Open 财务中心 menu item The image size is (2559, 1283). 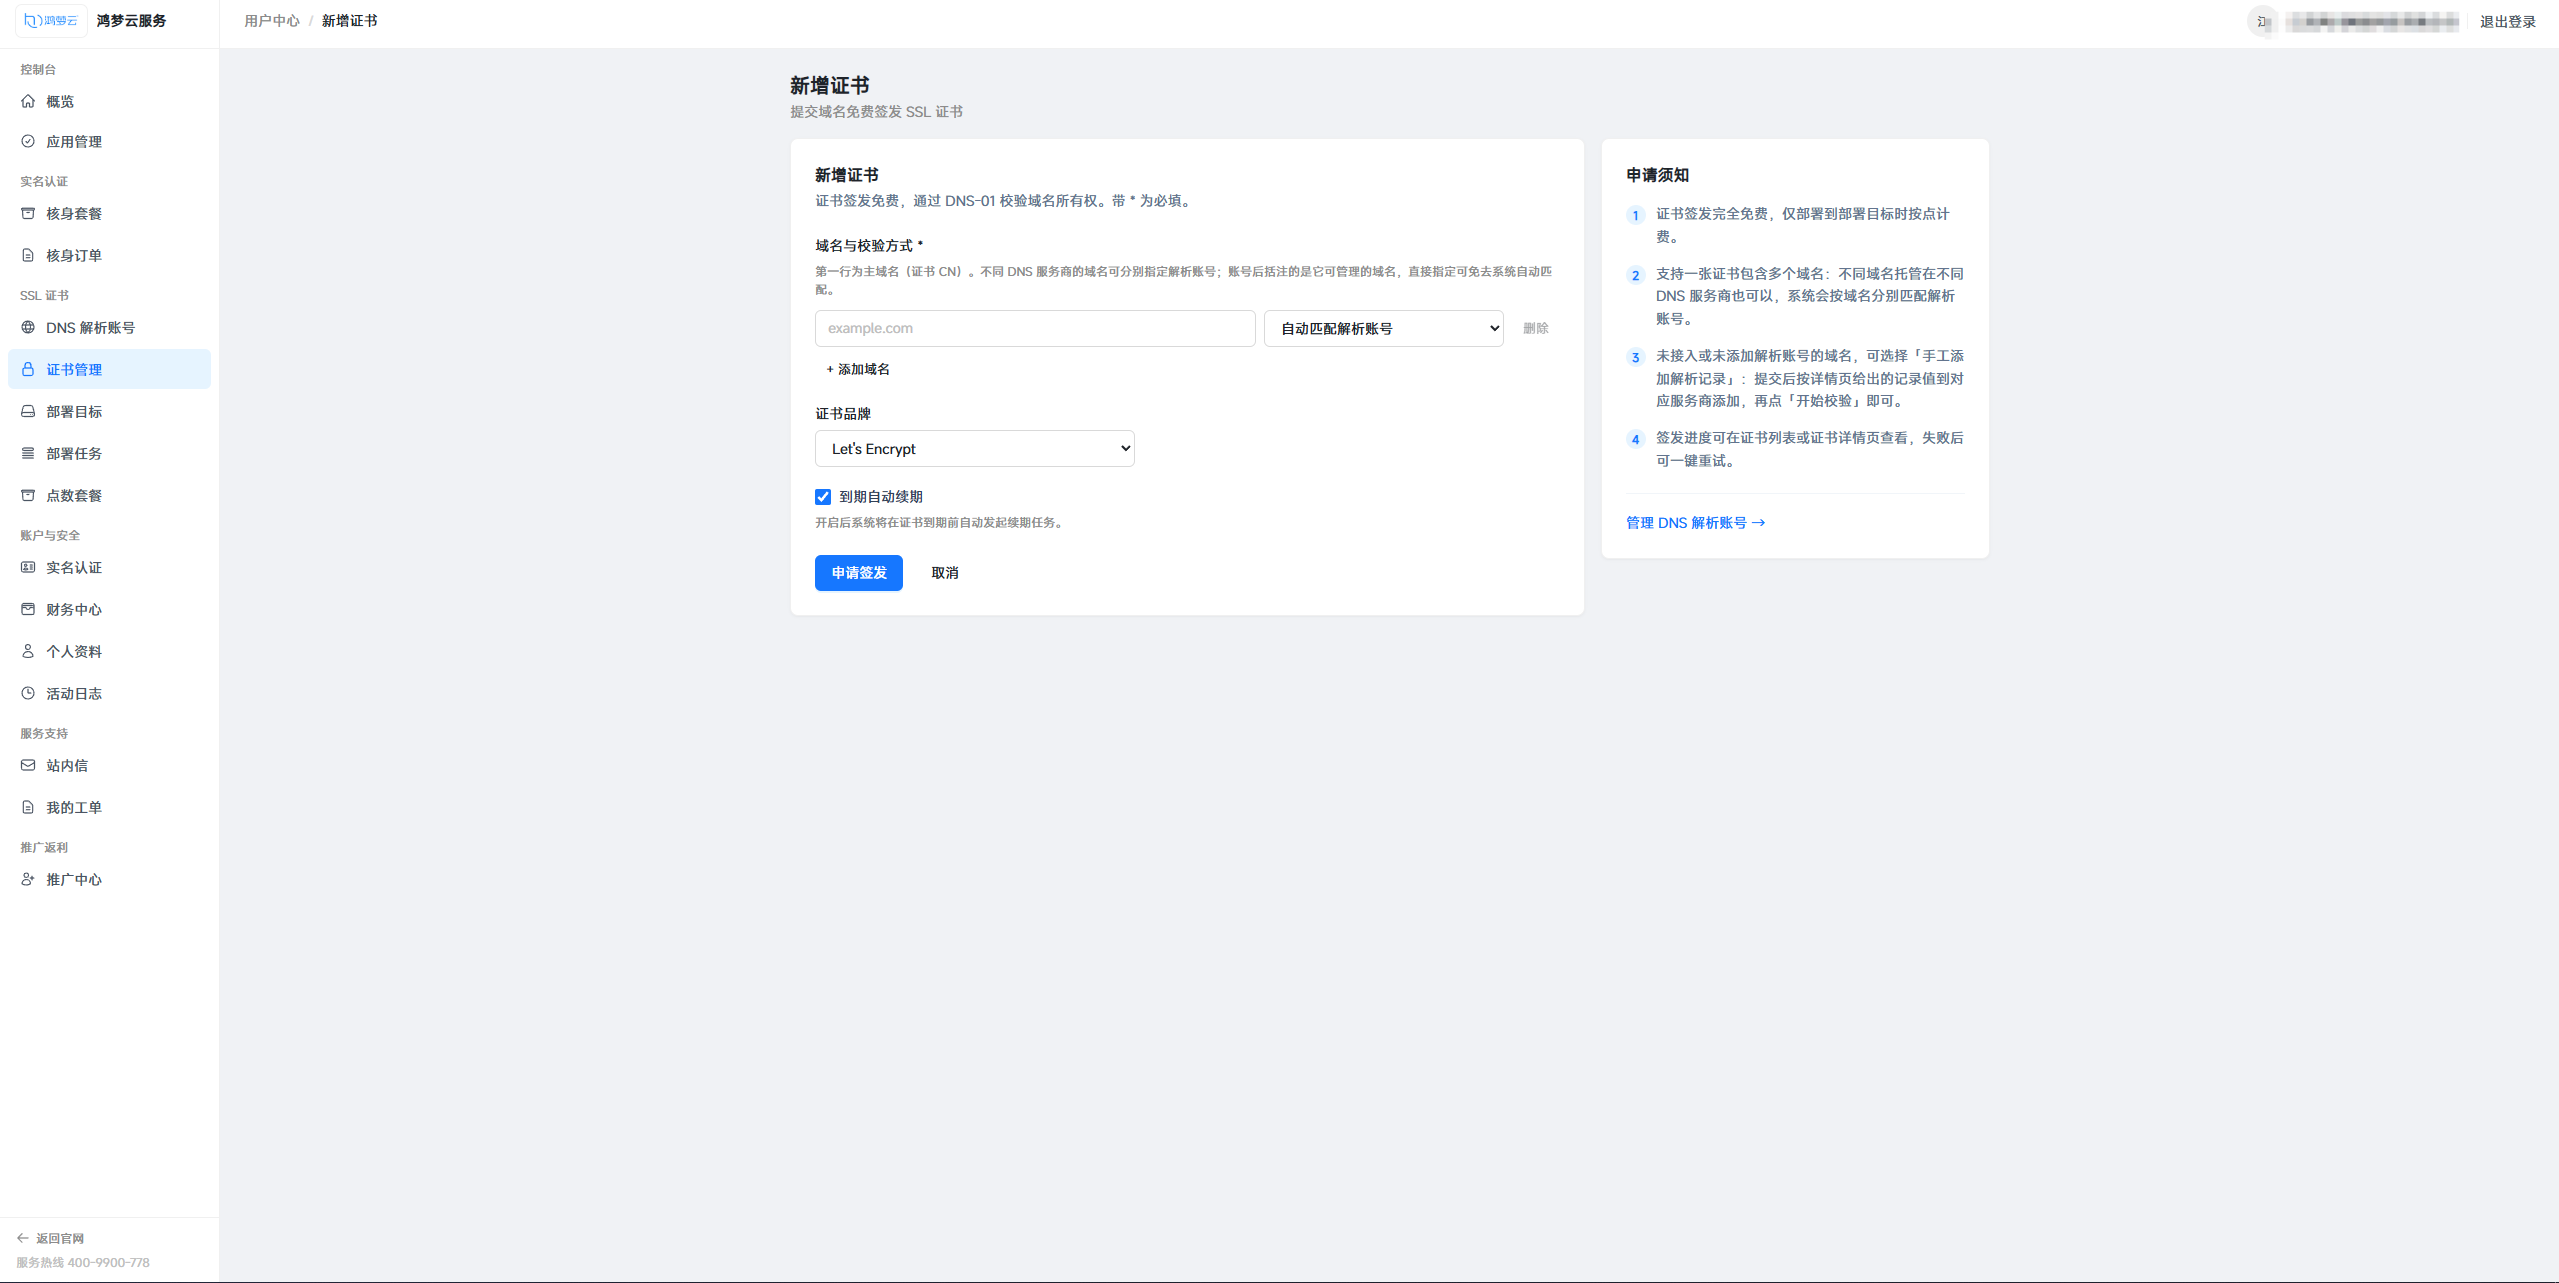(109, 609)
